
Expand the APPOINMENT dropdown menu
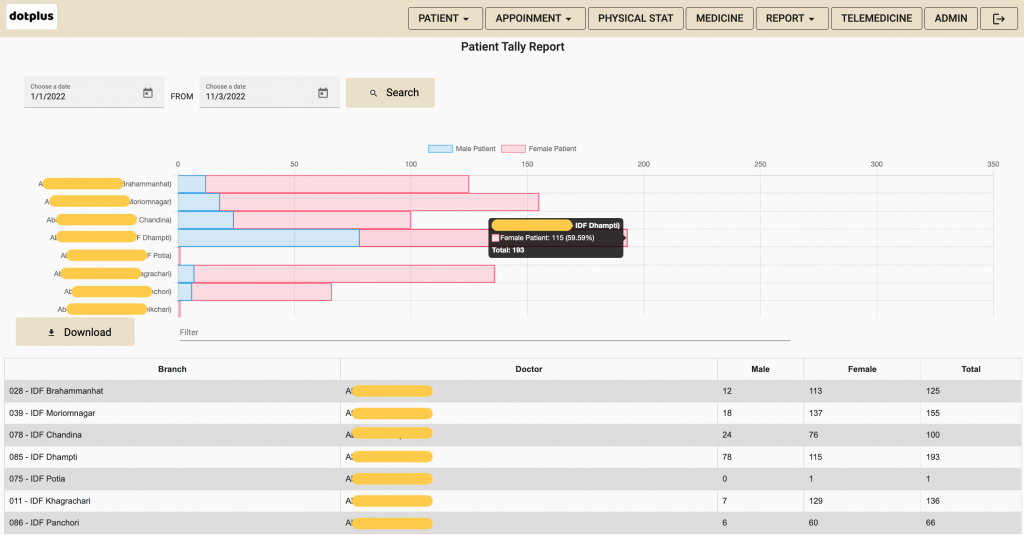[534, 19]
